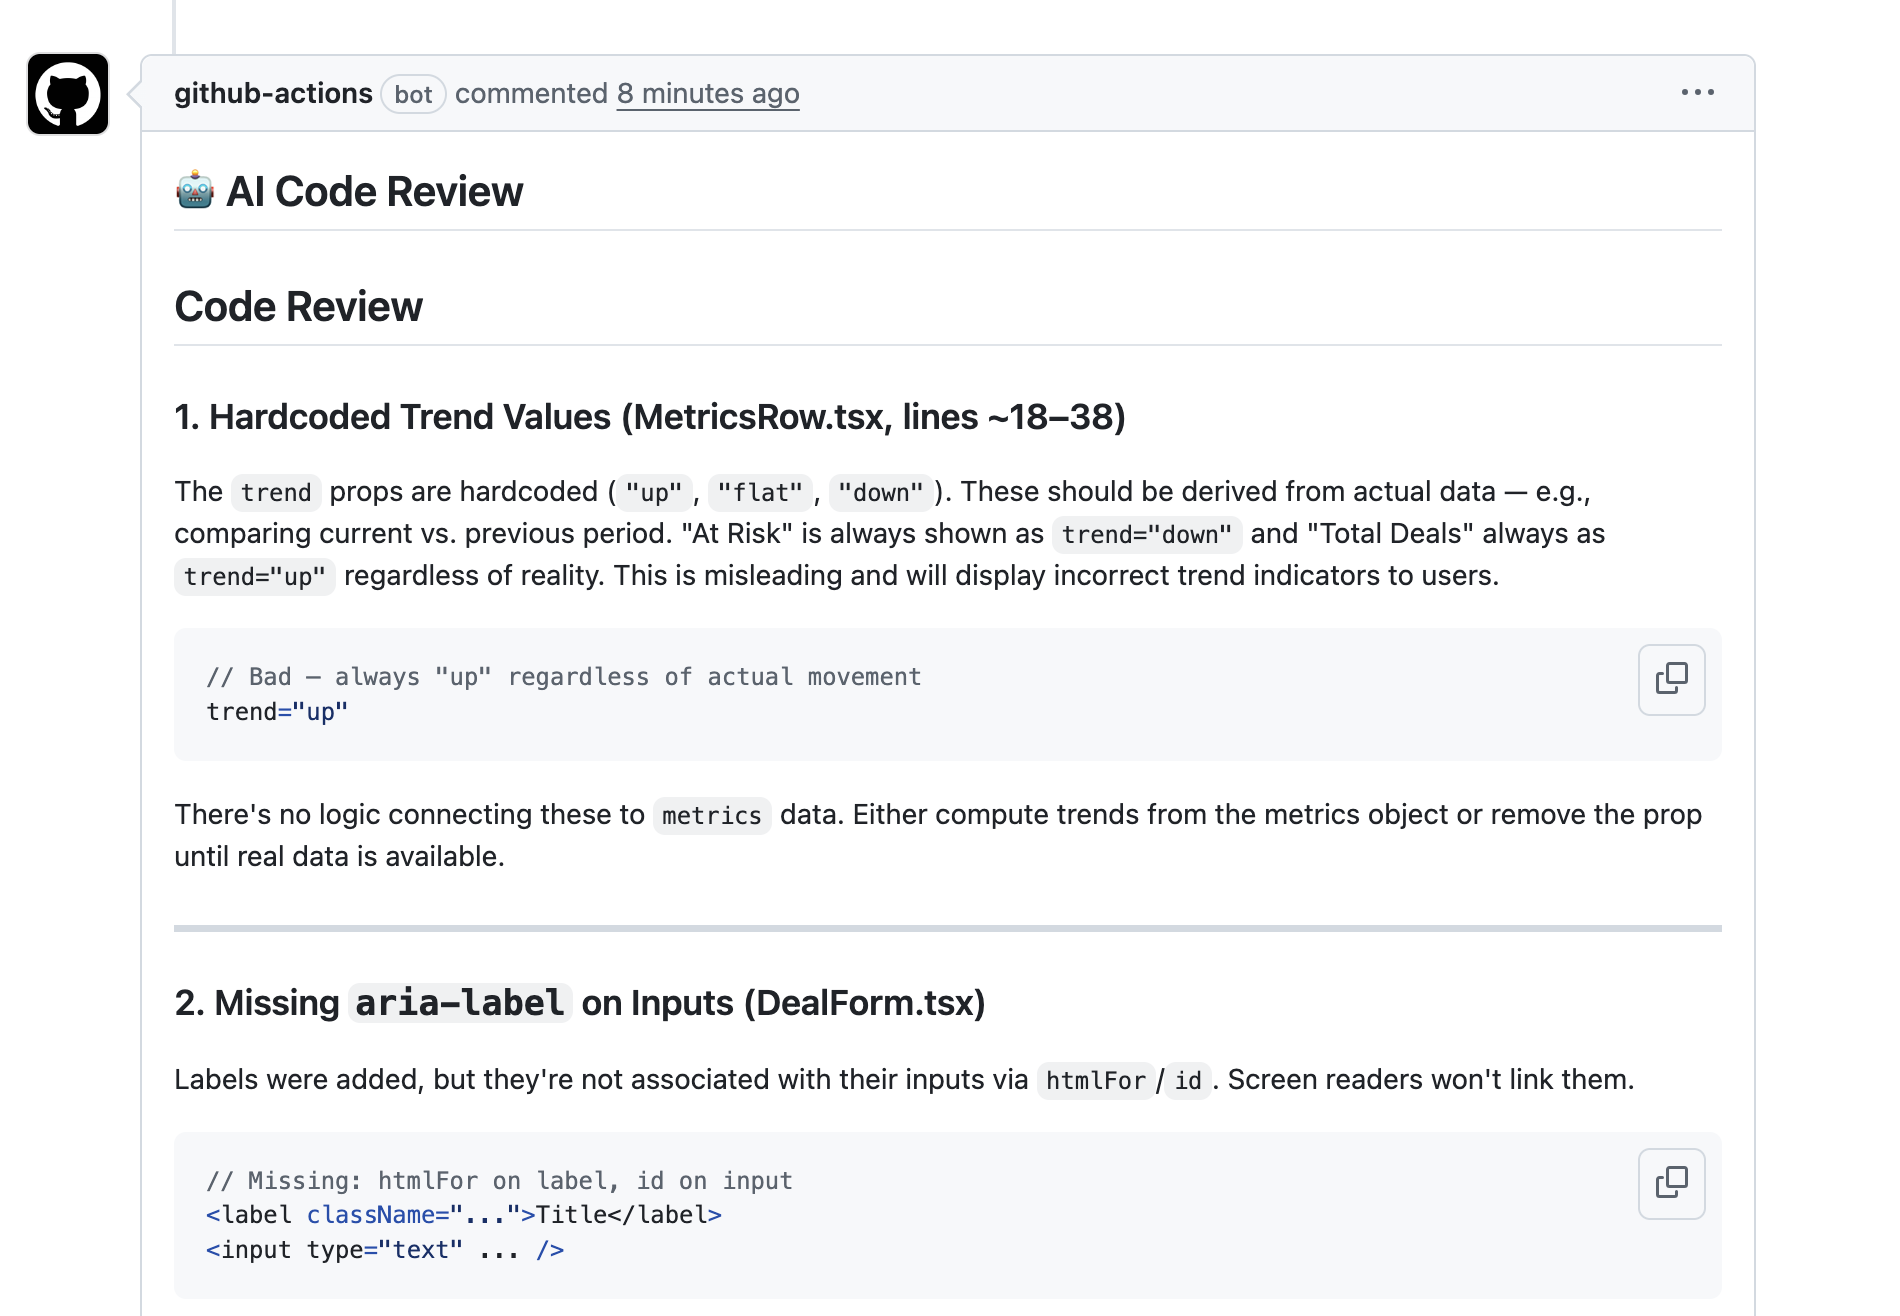Click the inline 'trend' code token
The width and height of the screenshot is (1900, 1316).
(276, 493)
